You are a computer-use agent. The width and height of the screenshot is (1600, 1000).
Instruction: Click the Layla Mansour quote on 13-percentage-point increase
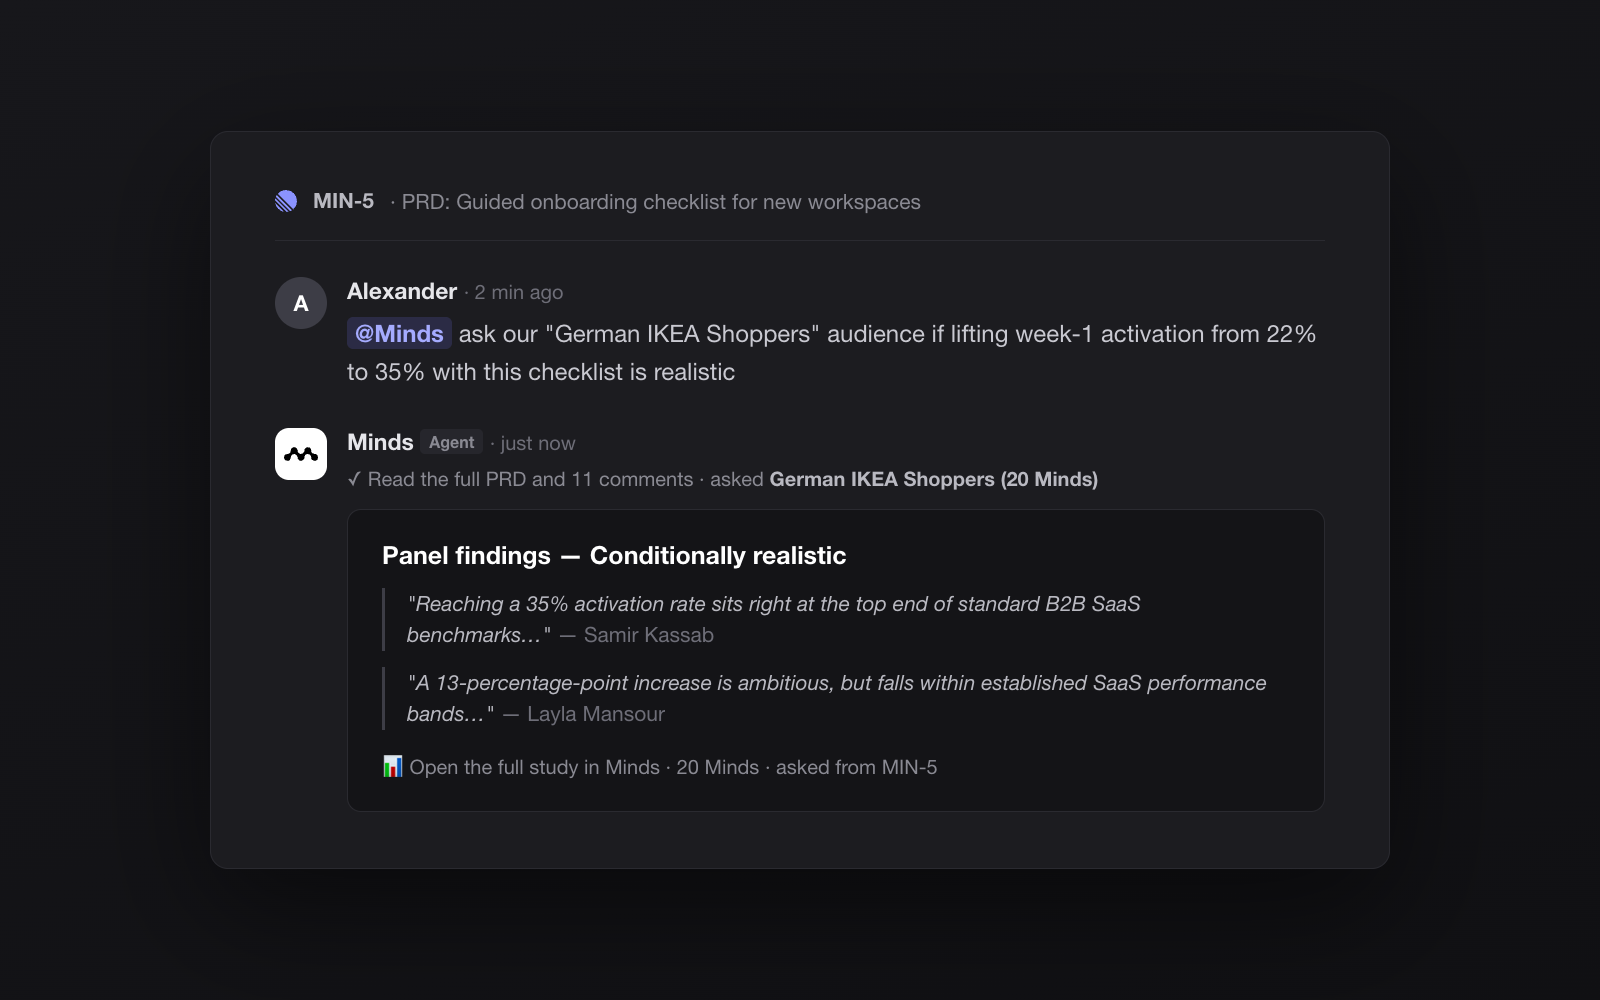pyautogui.click(x=836, y=698)
